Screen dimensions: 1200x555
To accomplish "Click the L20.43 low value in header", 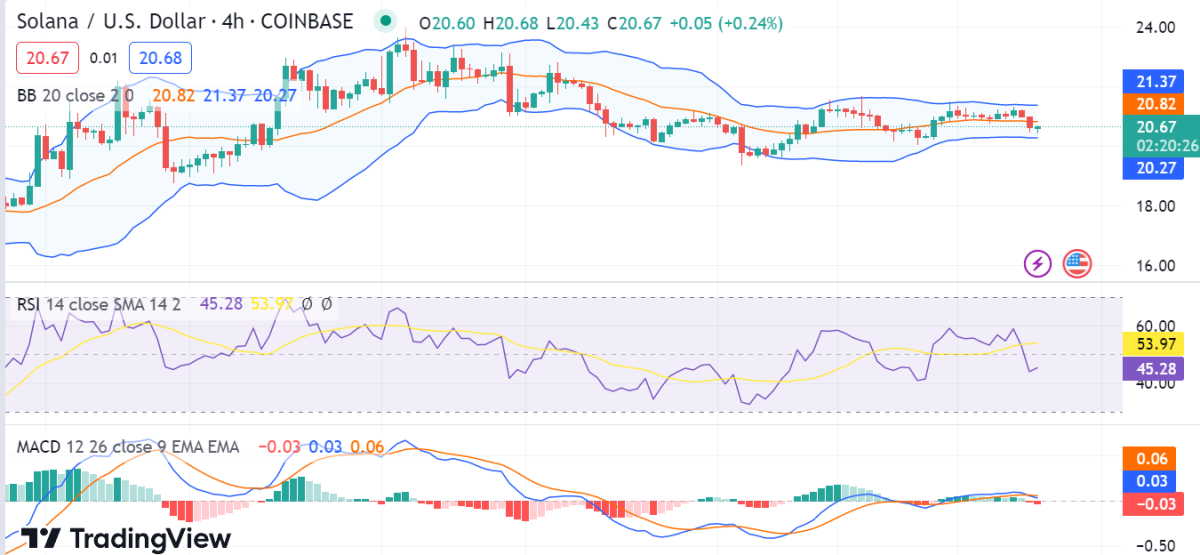I will pyautogui.click(x=574, y=23).
